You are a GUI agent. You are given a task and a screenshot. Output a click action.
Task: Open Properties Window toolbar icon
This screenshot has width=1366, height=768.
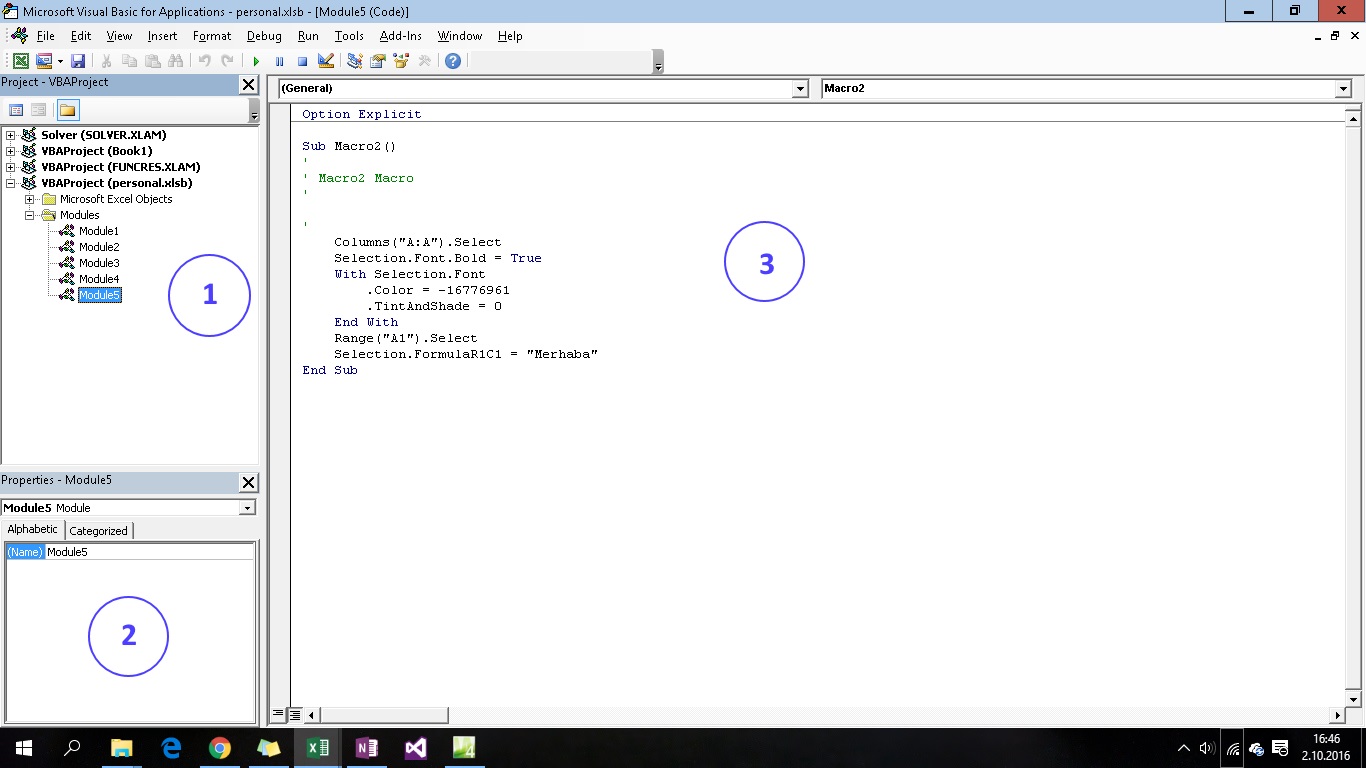(x=378, y=61)
